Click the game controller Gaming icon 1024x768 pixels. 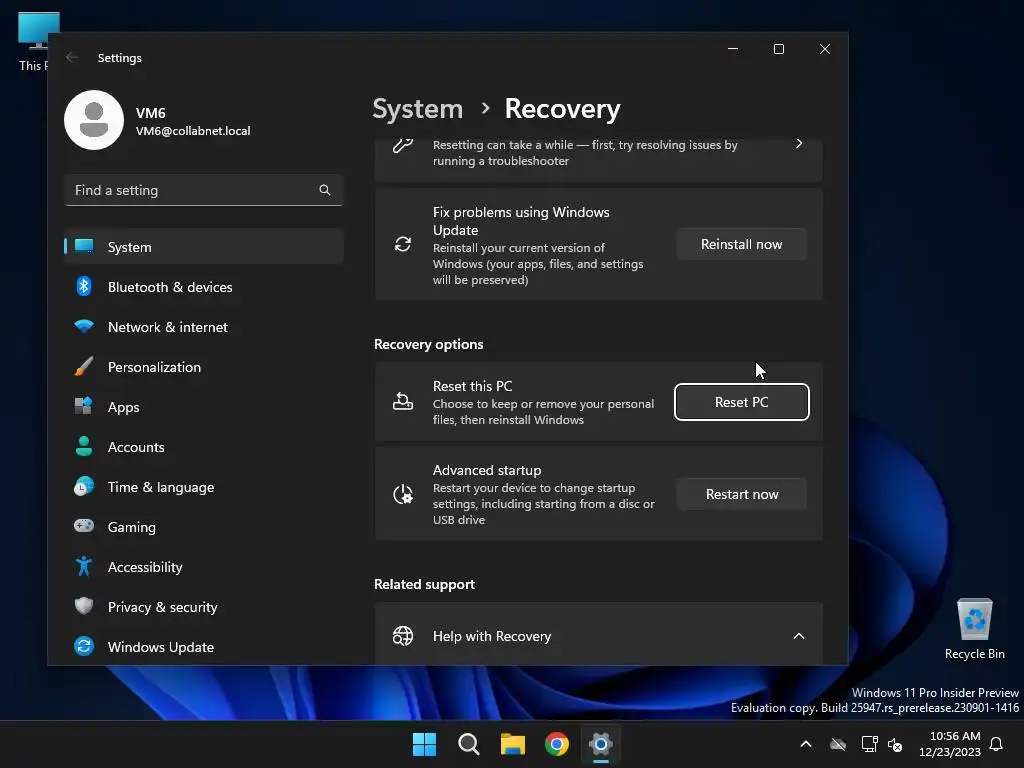(x=84, y=526)
